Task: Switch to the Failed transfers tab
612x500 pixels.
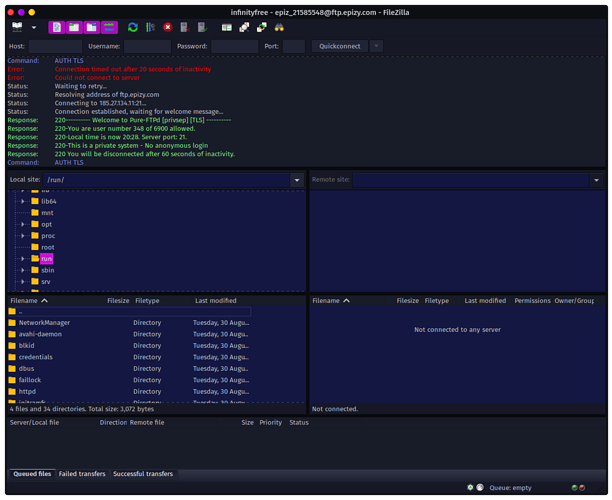Action: tap(82, 474)
